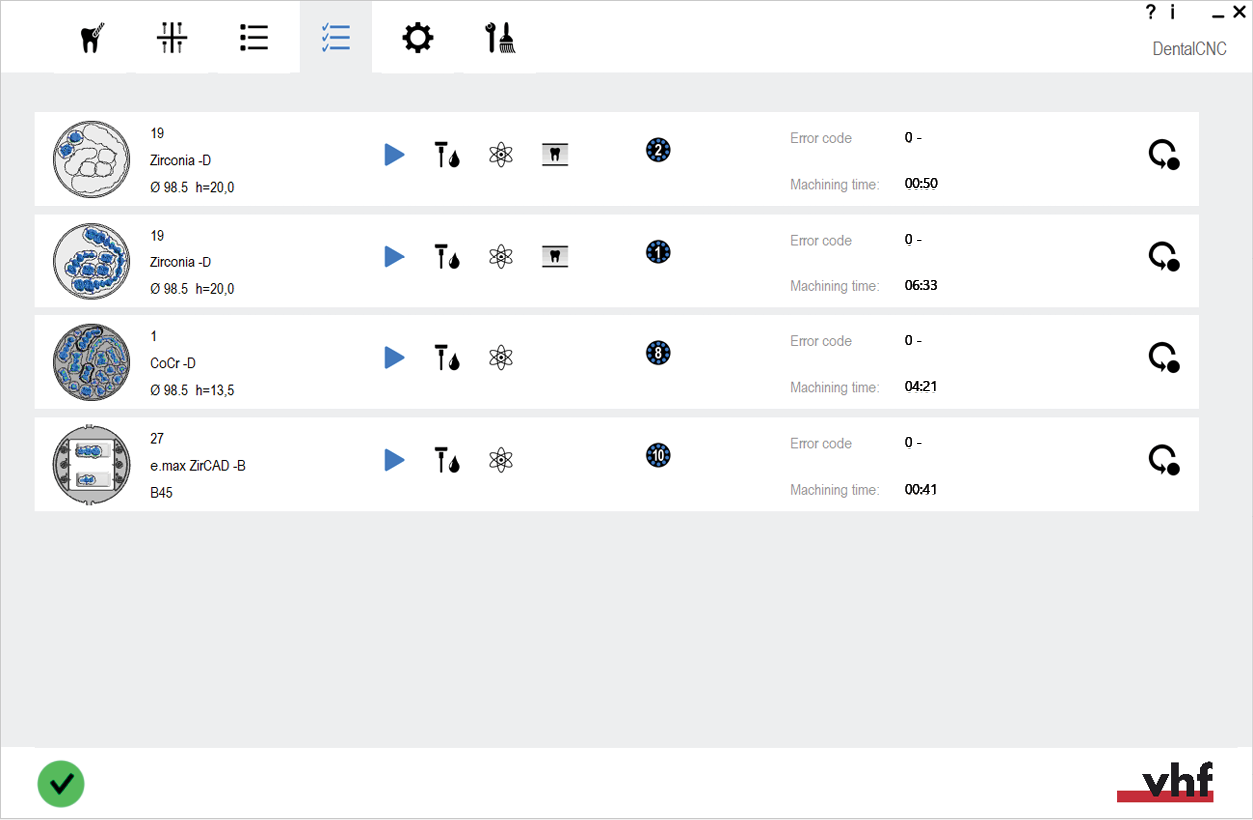1253x820 pixels.
Task: Click the job number '1' in CoCr row
Action: pyautogui.click(x=154, y=336)
